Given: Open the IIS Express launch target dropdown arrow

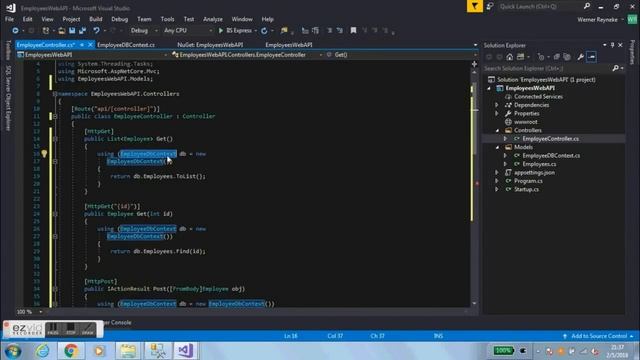Looking at the screenshot, I should click(256, 31).
